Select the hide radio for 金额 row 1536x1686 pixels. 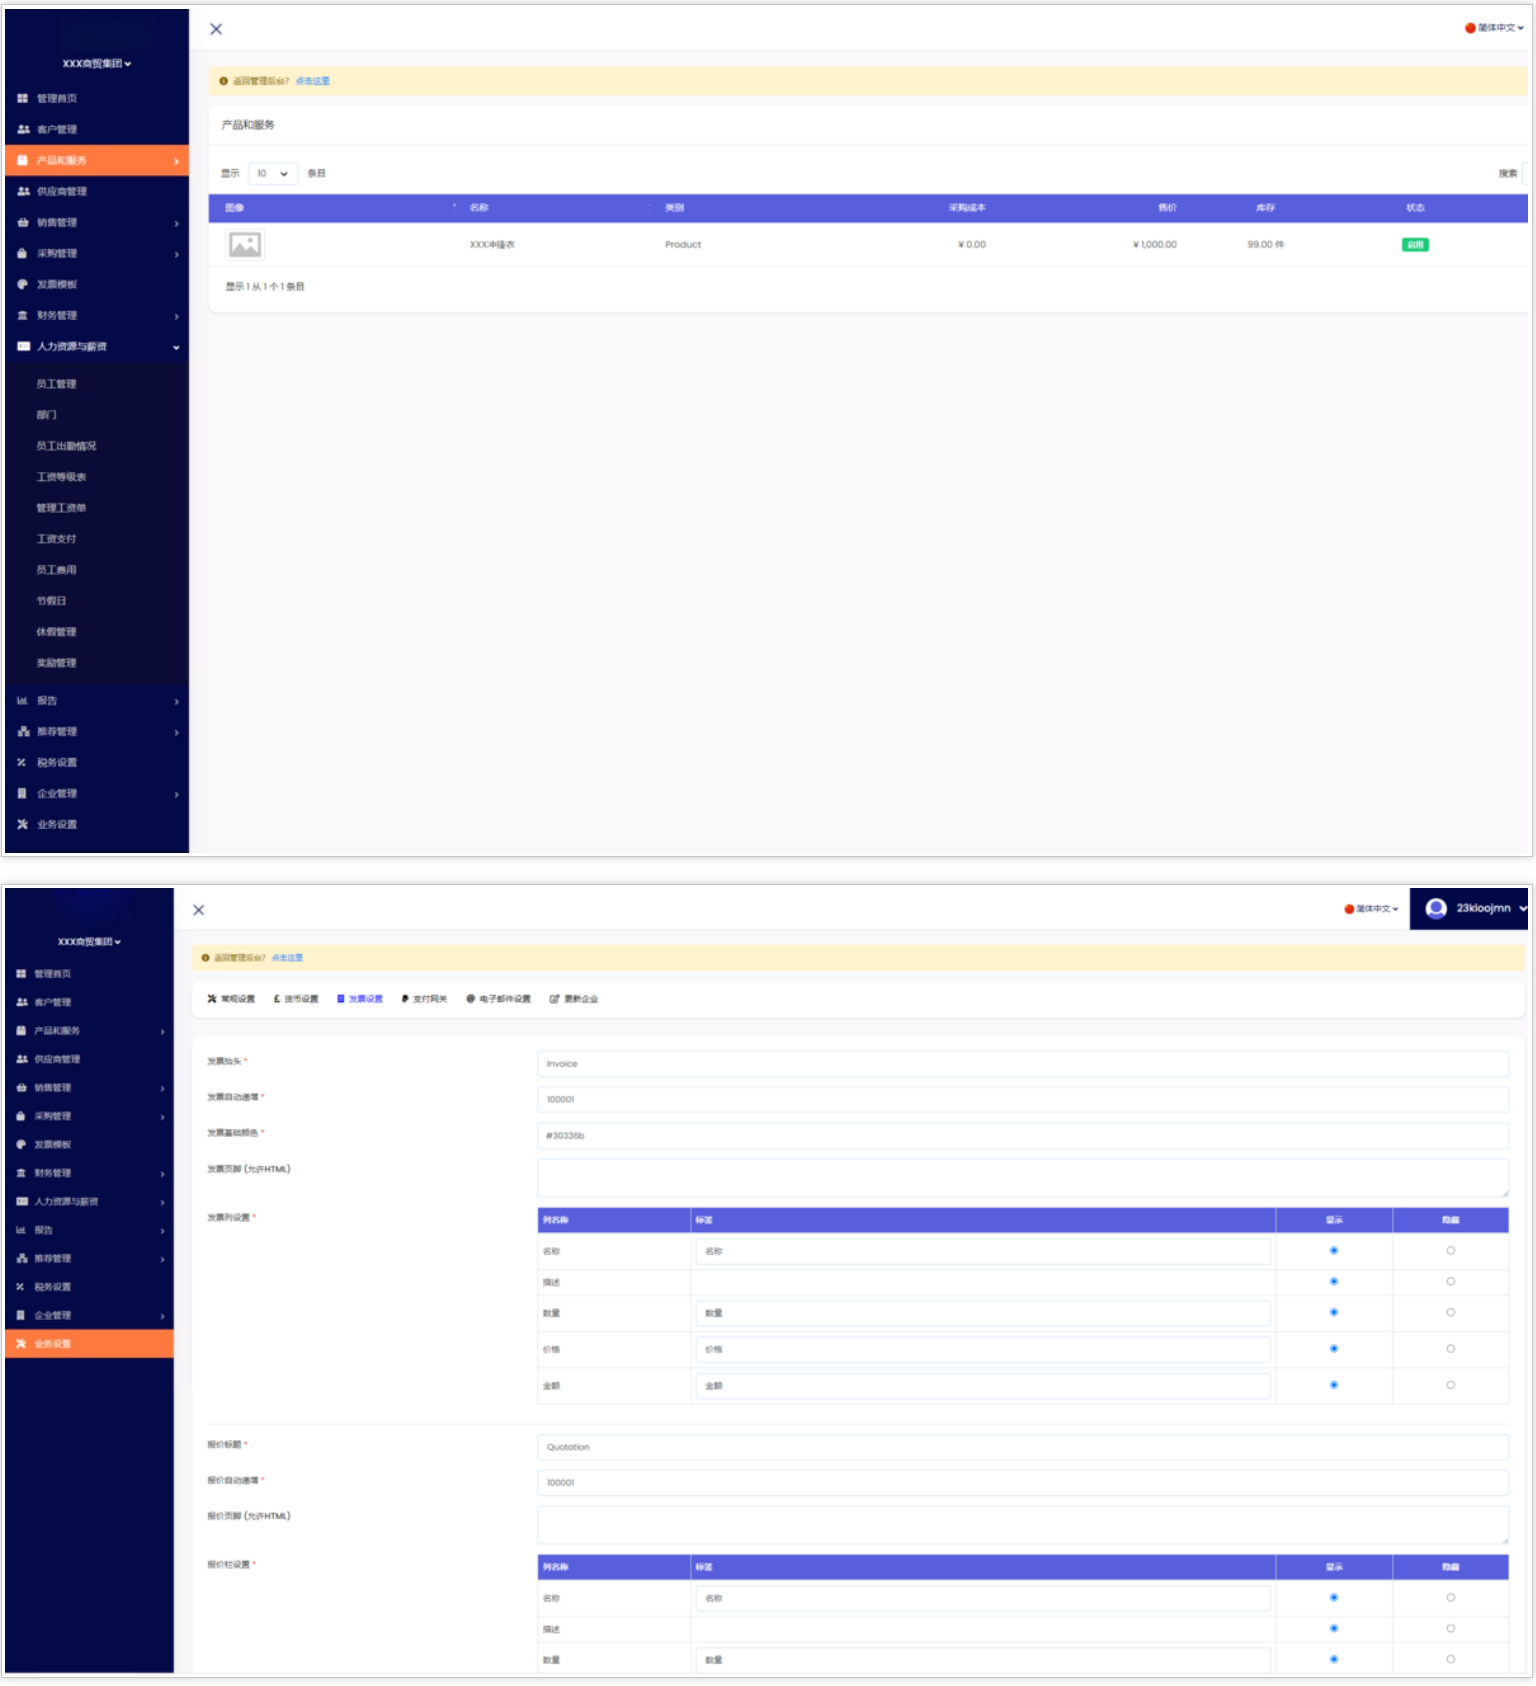(x=1450, y=1385)
